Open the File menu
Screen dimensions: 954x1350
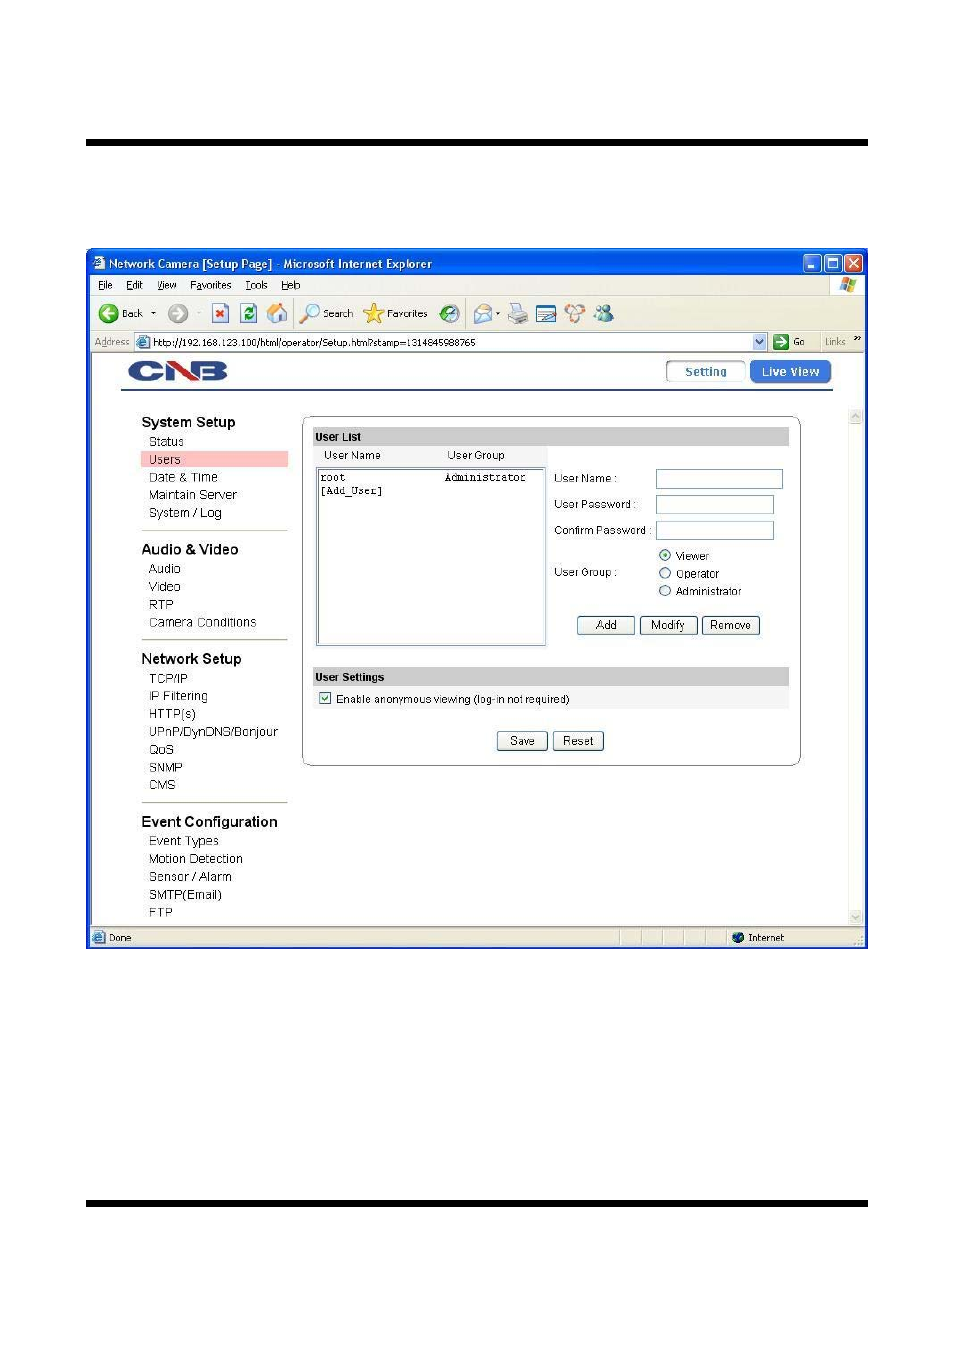105,286
